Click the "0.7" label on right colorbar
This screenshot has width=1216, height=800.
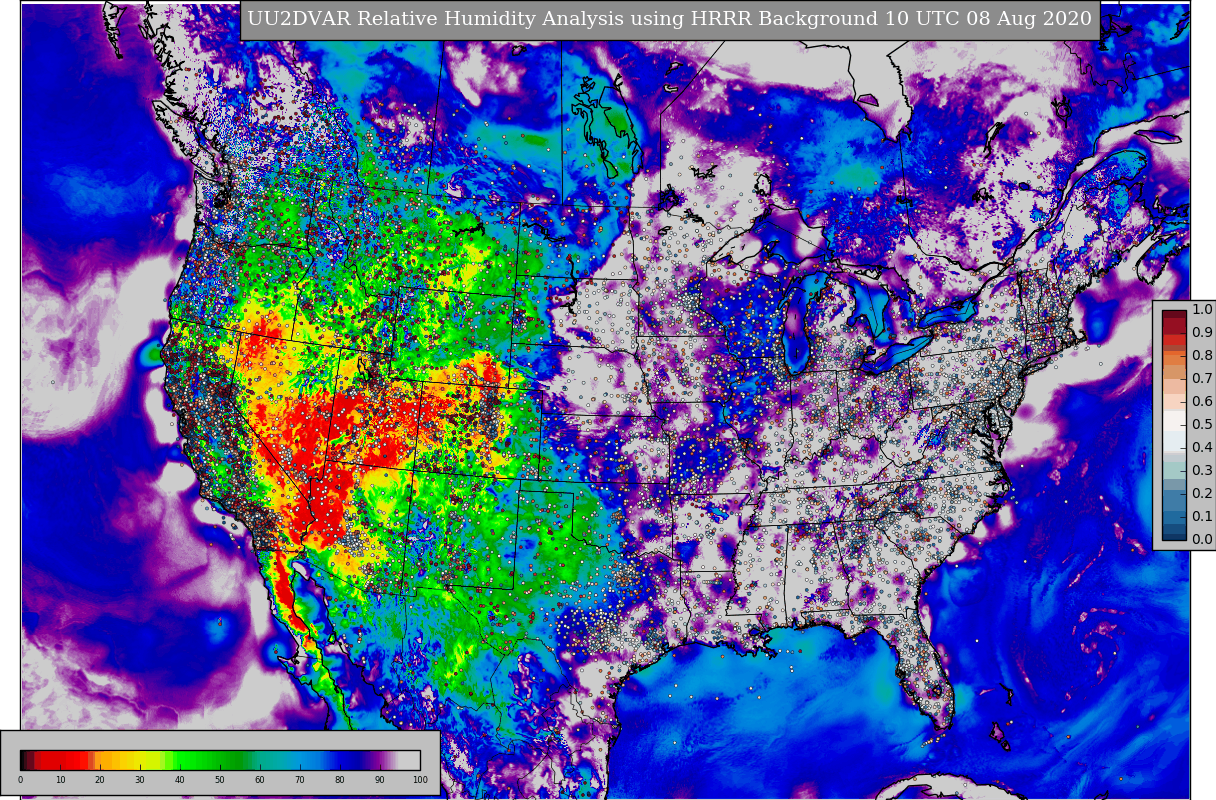click(x=1201, y=379)
